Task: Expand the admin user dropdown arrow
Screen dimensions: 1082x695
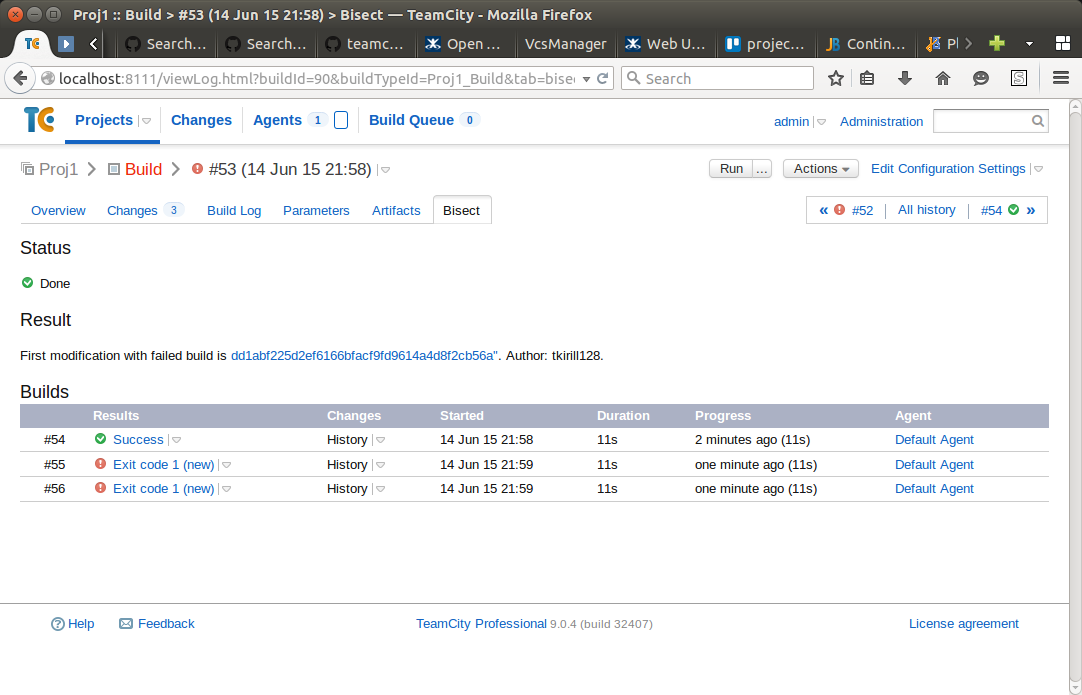Action: [x=821, y=121]
